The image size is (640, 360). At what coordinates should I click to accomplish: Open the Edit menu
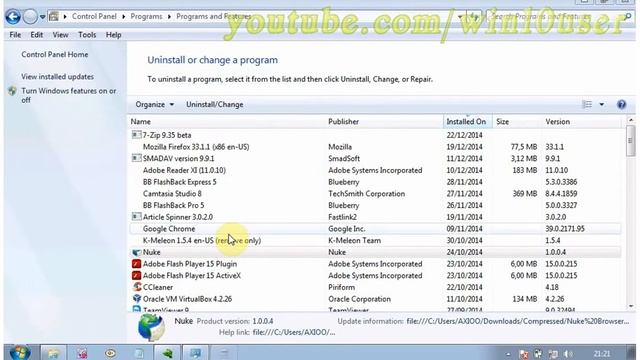point(36,35)
